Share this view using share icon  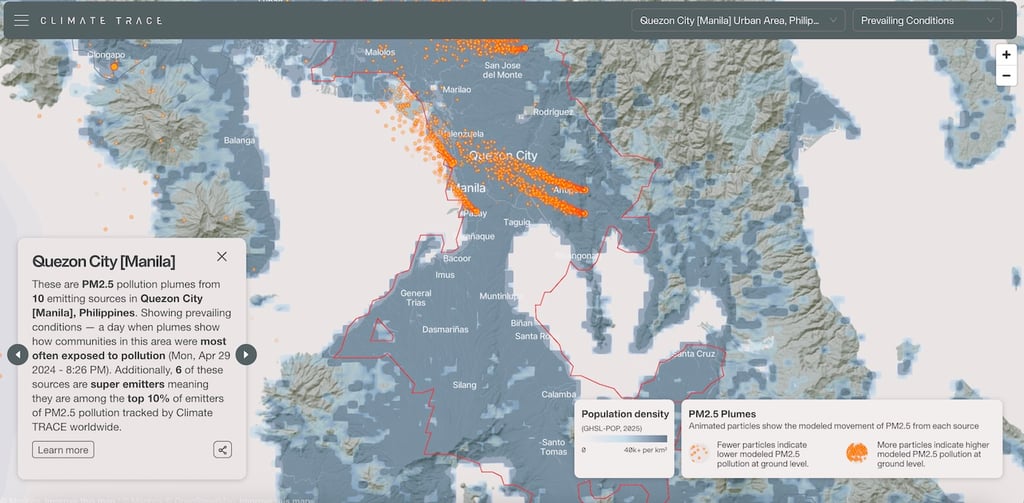pos(222,450)
